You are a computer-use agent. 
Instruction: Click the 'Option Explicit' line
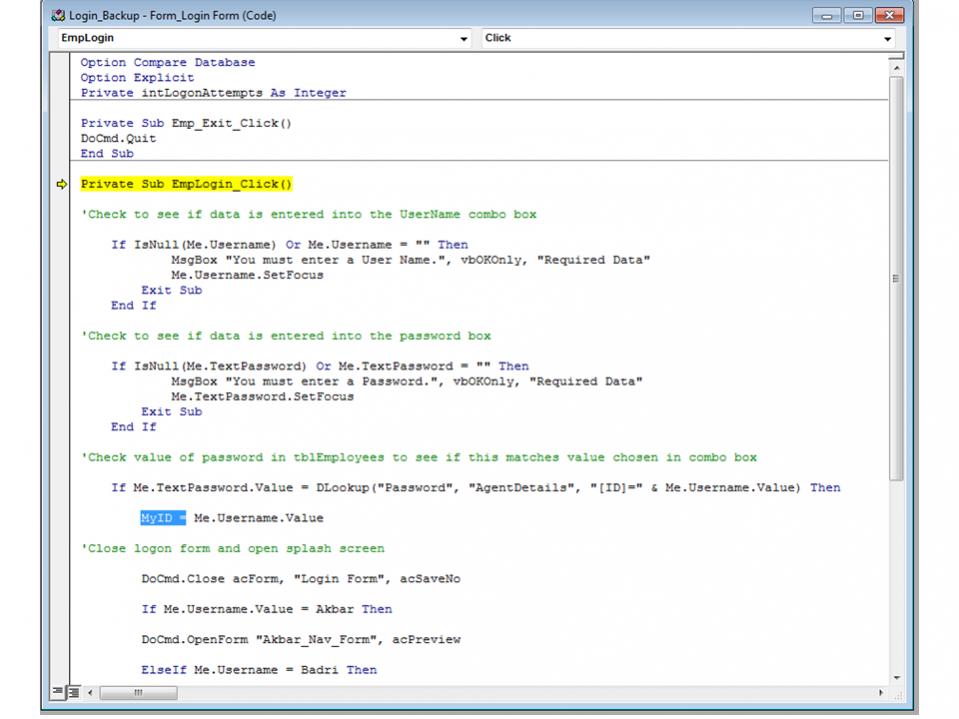coord(137,78)
